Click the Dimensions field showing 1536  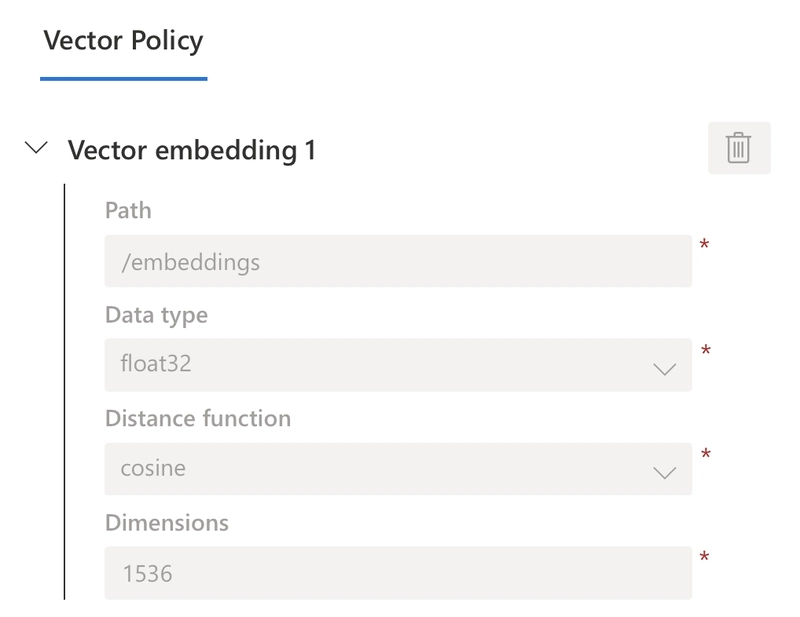pos(398,573)
